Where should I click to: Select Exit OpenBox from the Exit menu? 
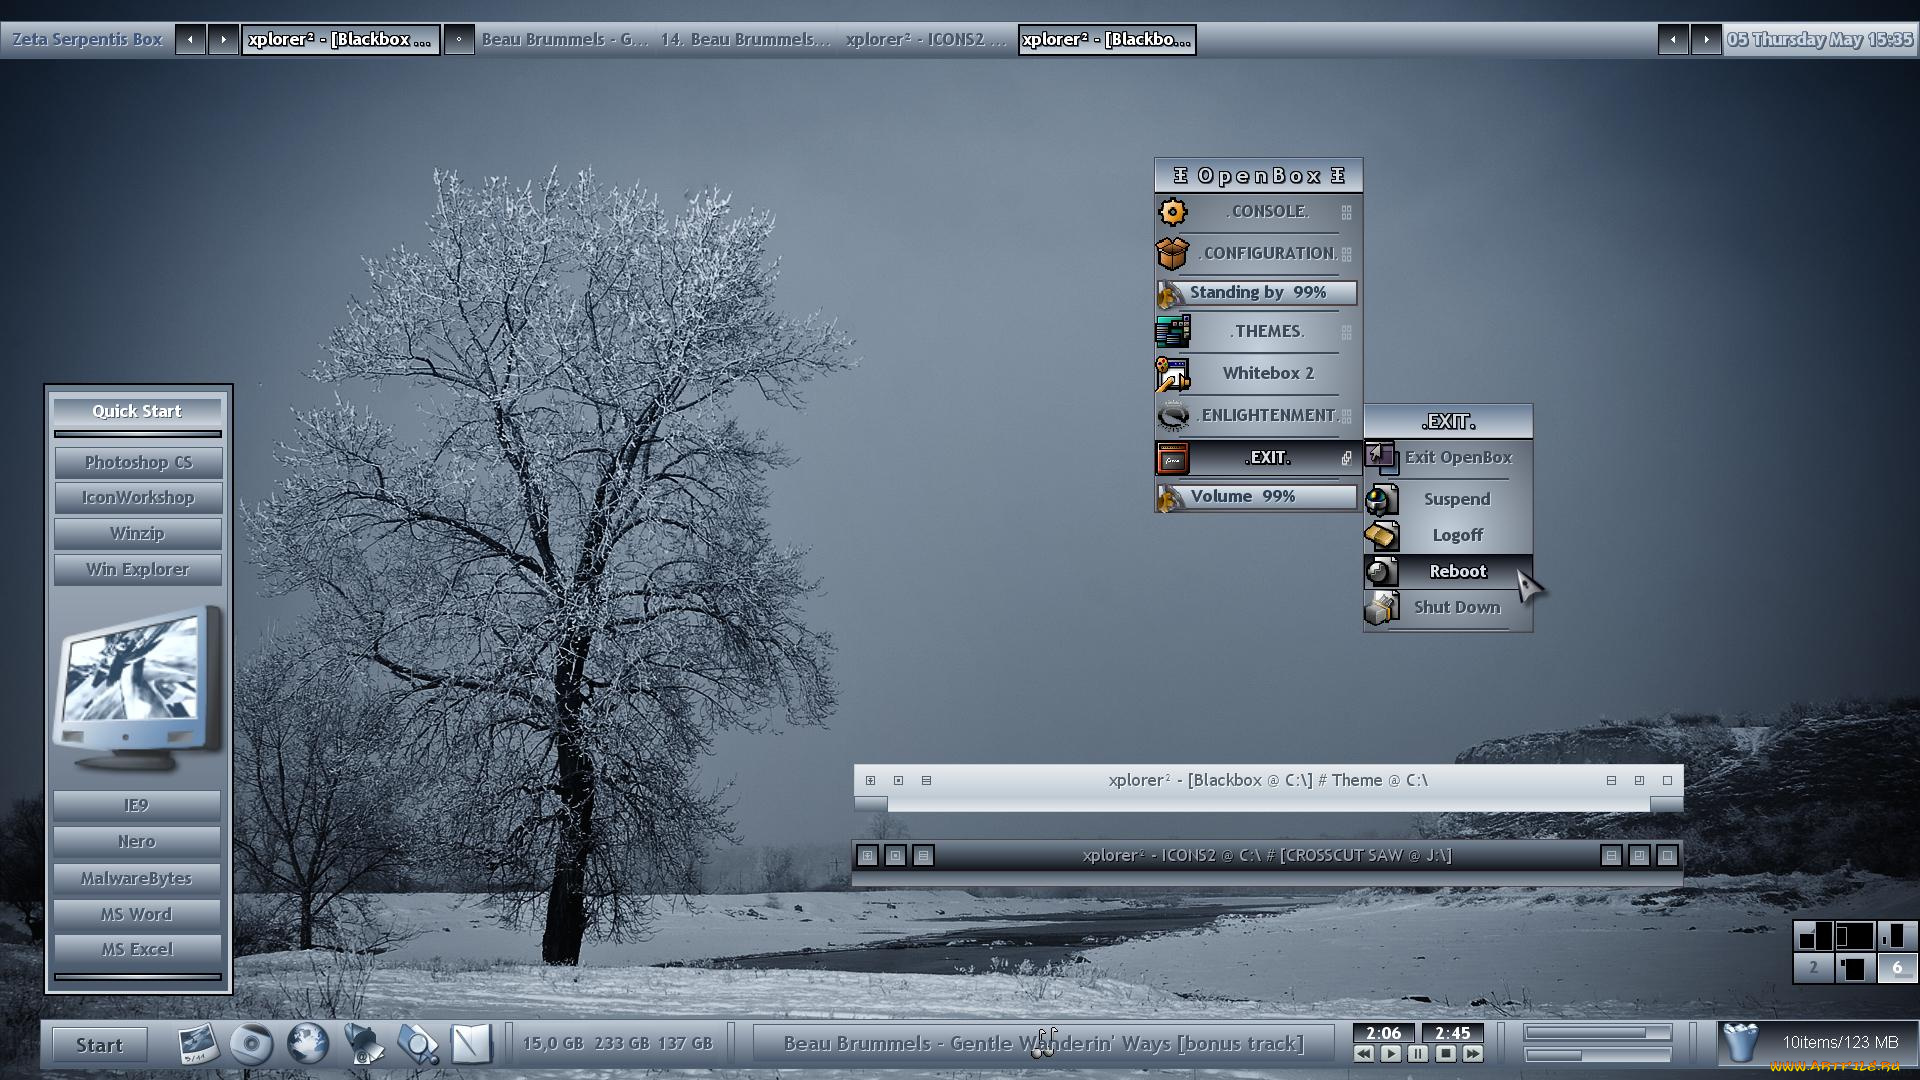click(1458, 457)
